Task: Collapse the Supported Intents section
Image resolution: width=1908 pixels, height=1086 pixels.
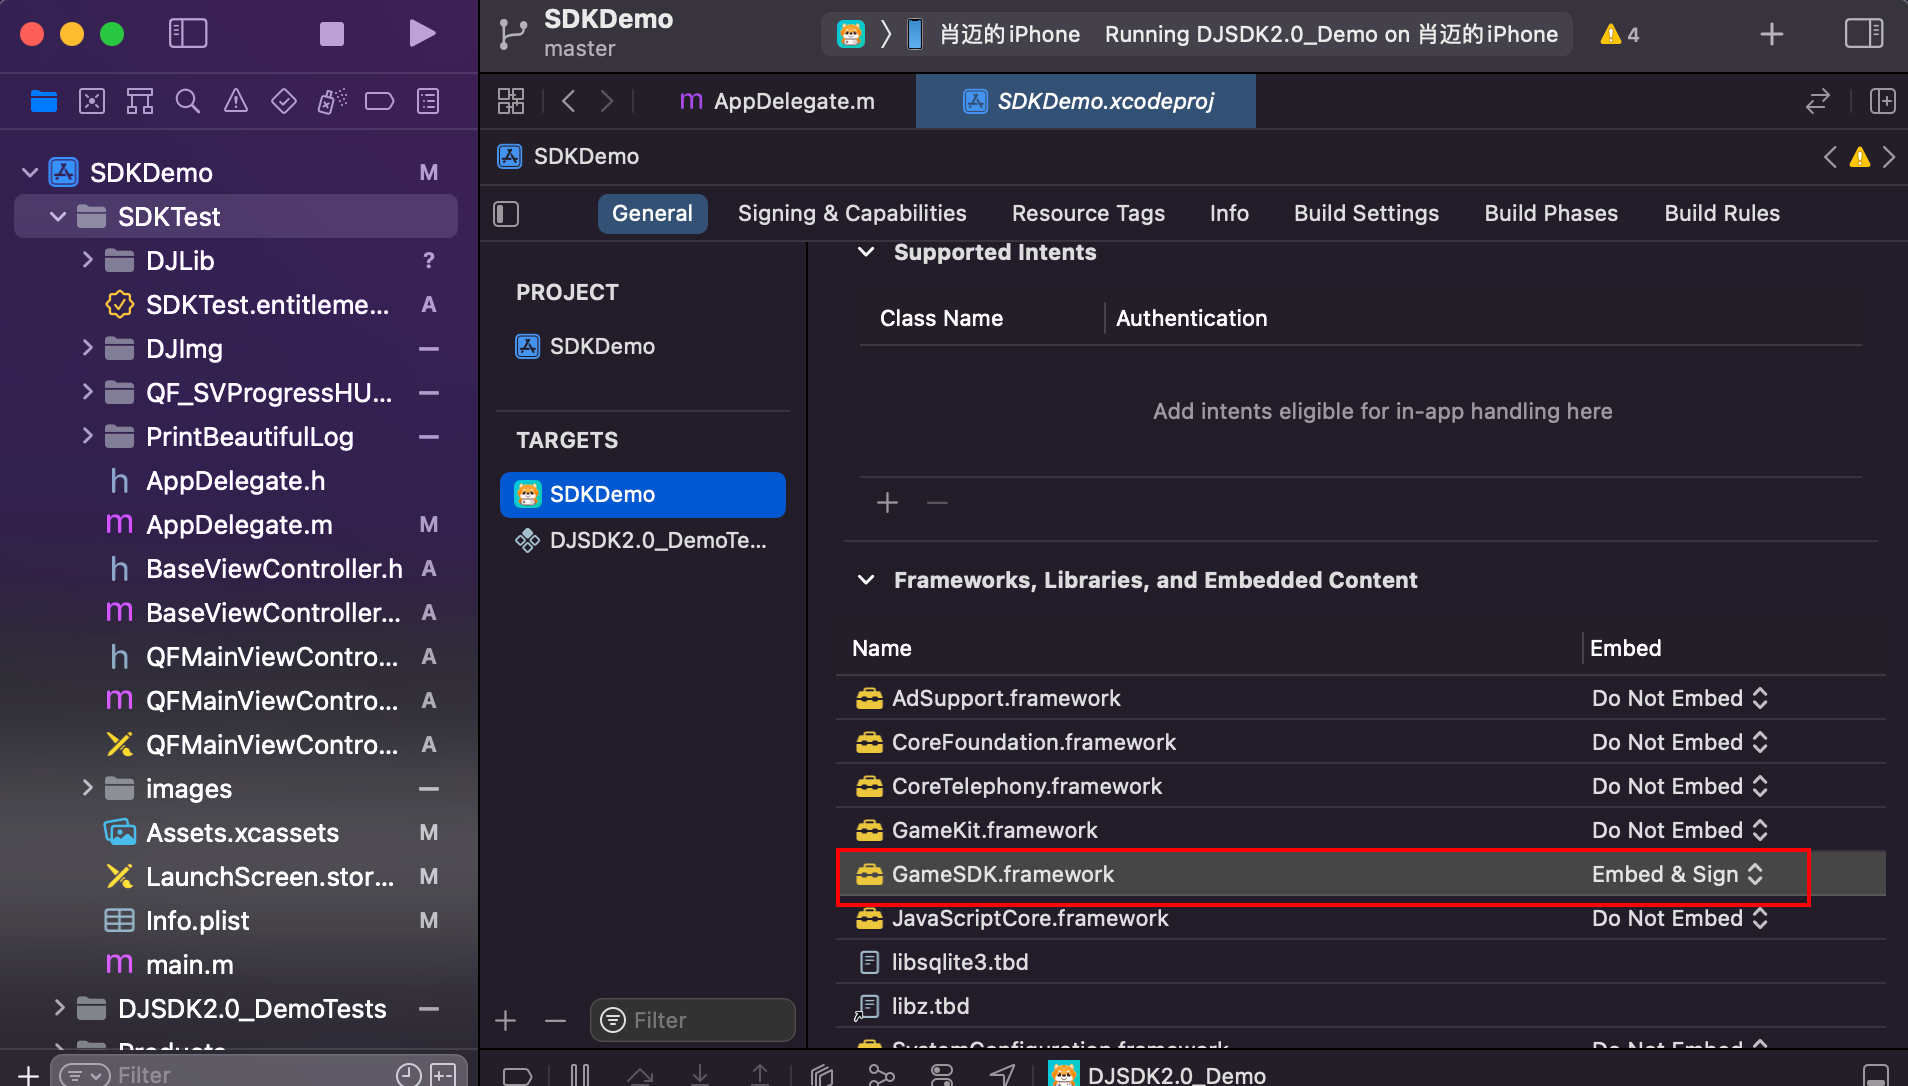Action: click(866, 252)
